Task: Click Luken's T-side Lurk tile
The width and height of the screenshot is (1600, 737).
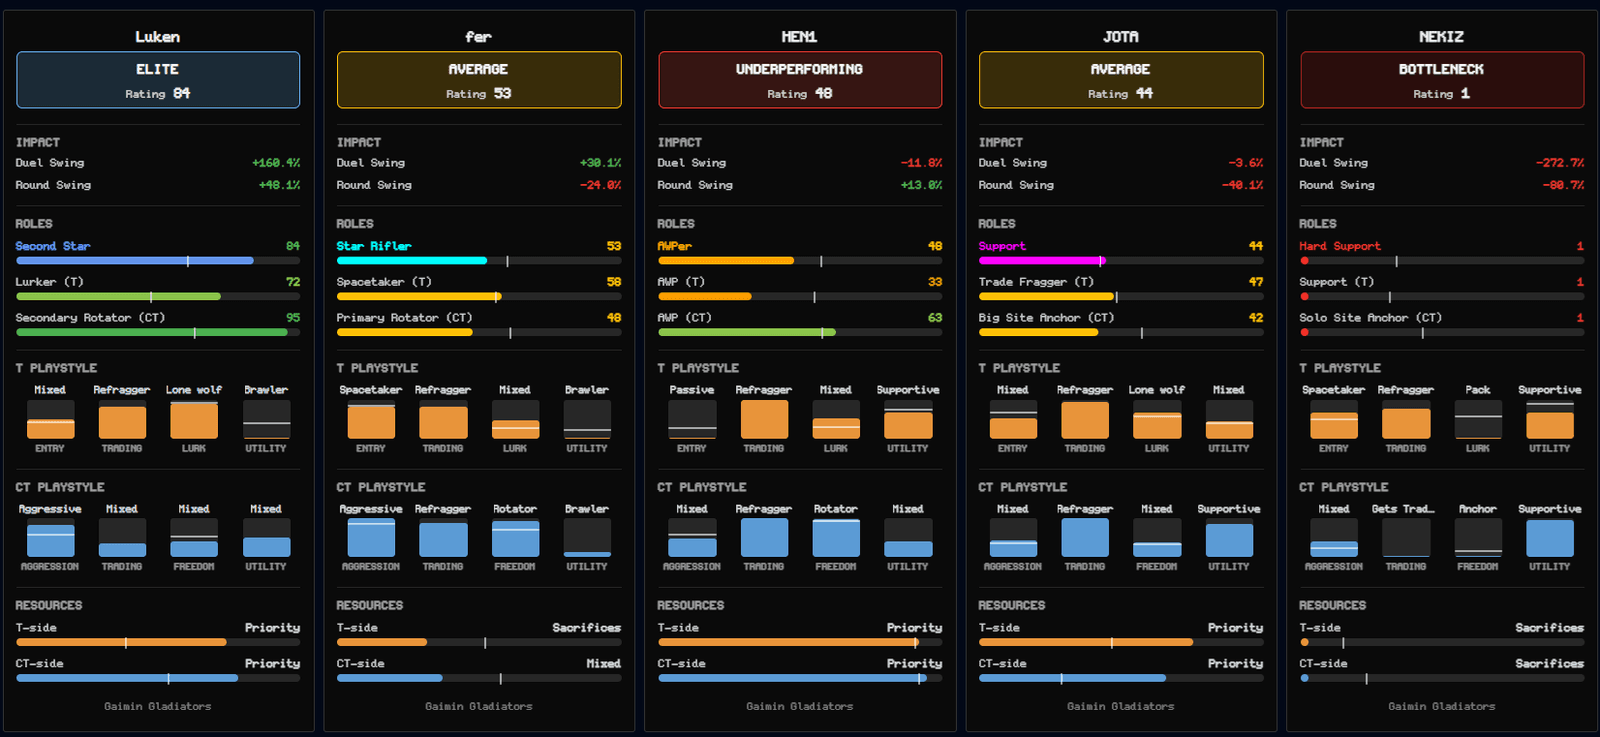Action: pos(194,420)
